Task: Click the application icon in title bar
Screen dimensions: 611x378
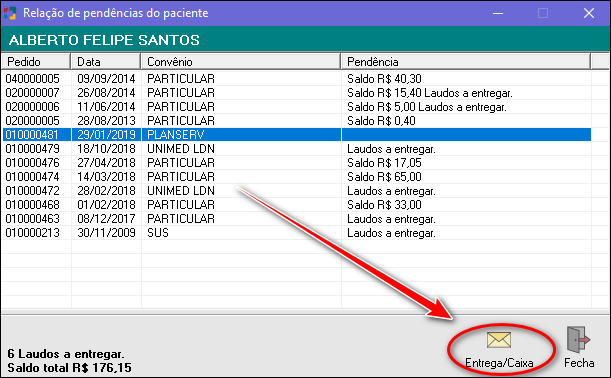Action: pyautogui.click(x=10, y=13)
